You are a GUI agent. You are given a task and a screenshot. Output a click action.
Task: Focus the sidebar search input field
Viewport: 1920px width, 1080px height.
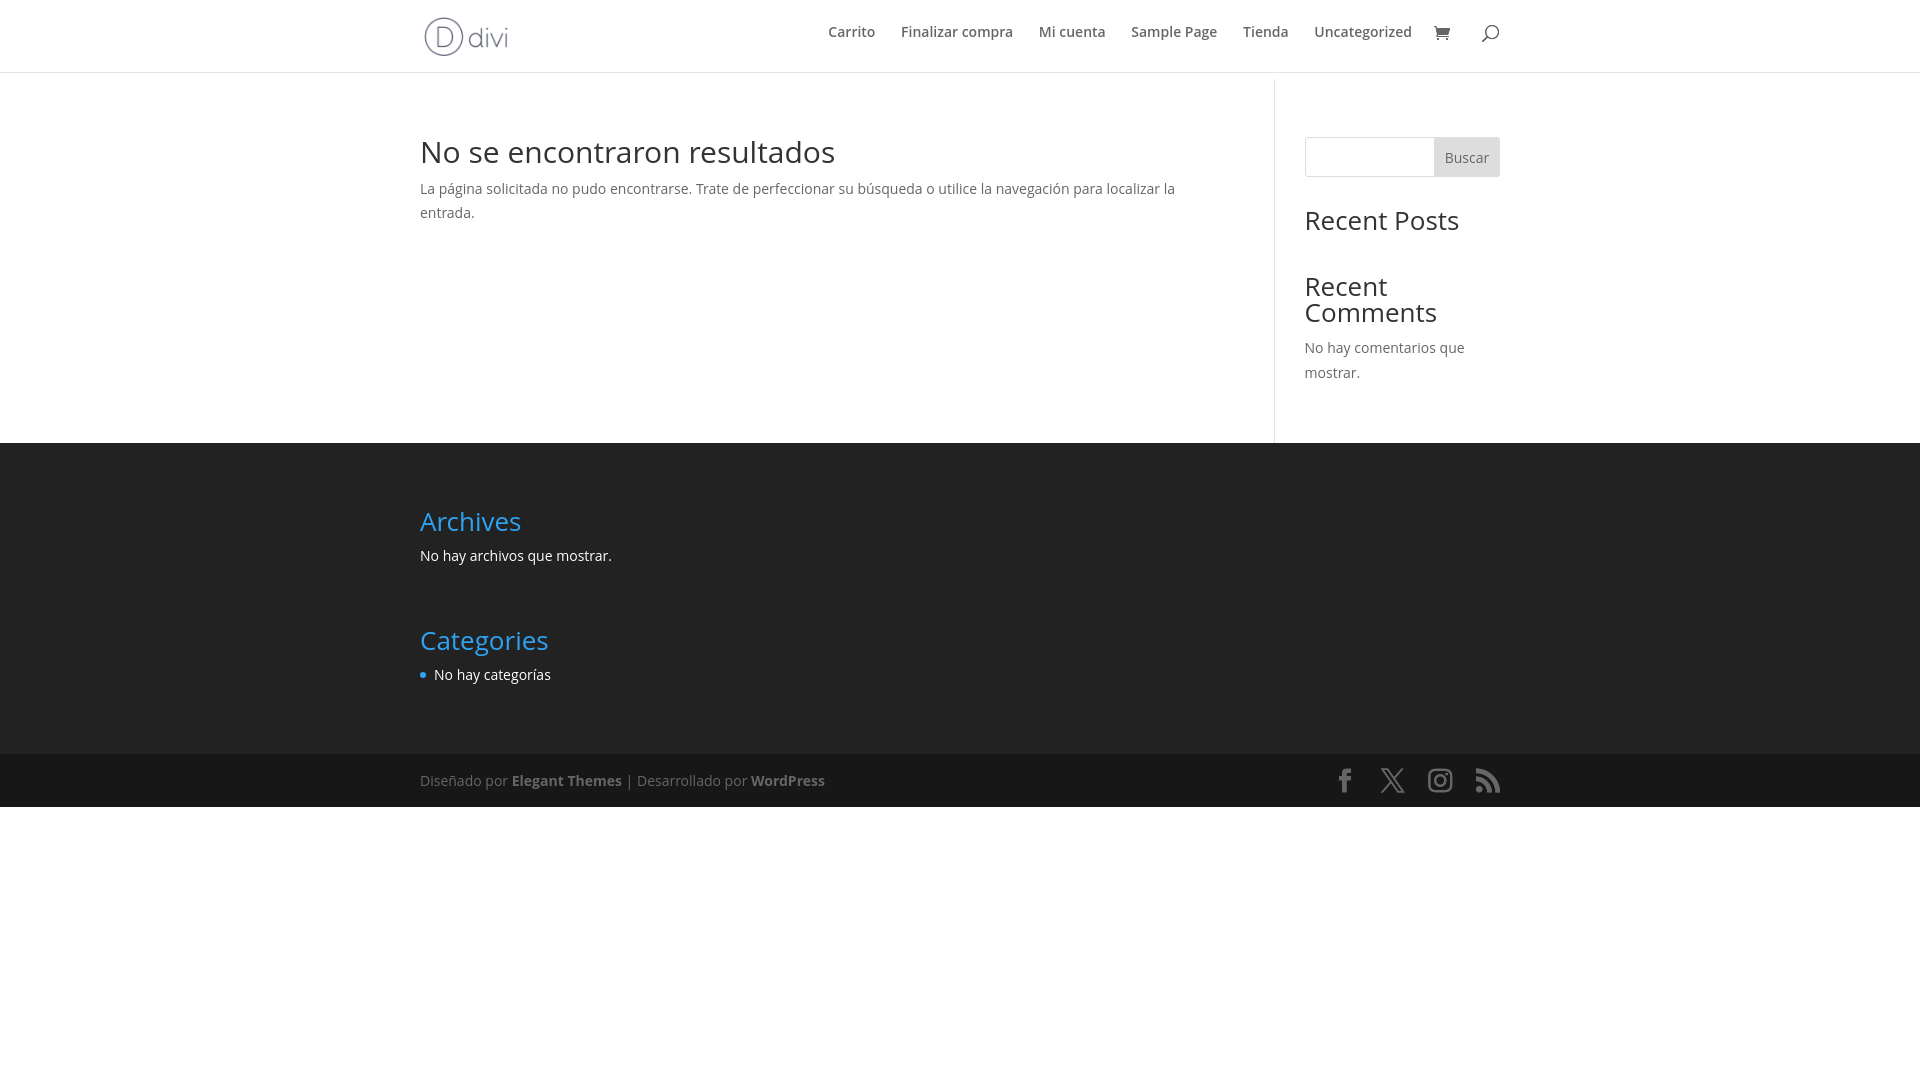[1369, 157]
